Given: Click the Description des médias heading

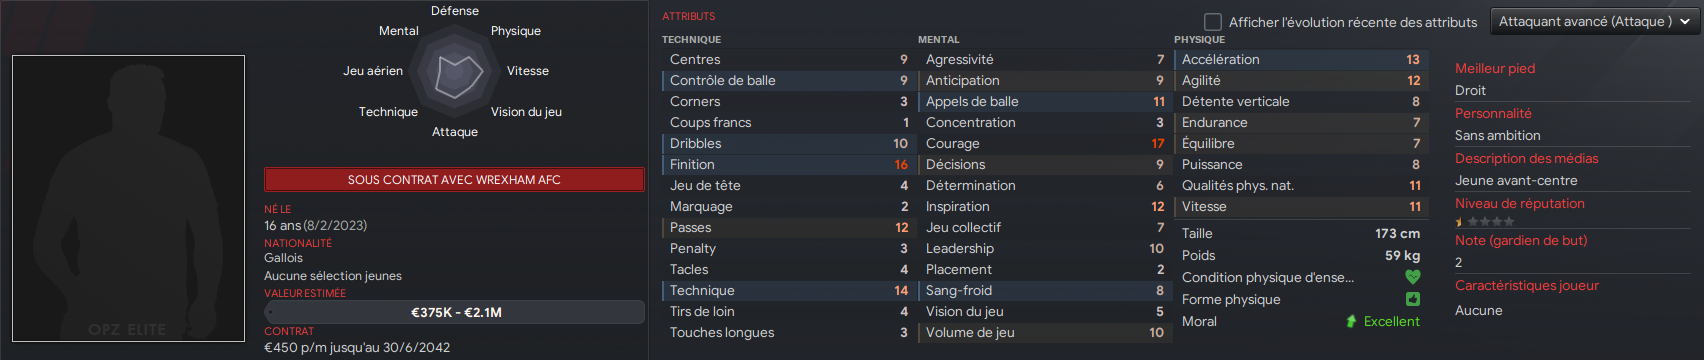Looking at the screenshot, I should (1526, 158).
